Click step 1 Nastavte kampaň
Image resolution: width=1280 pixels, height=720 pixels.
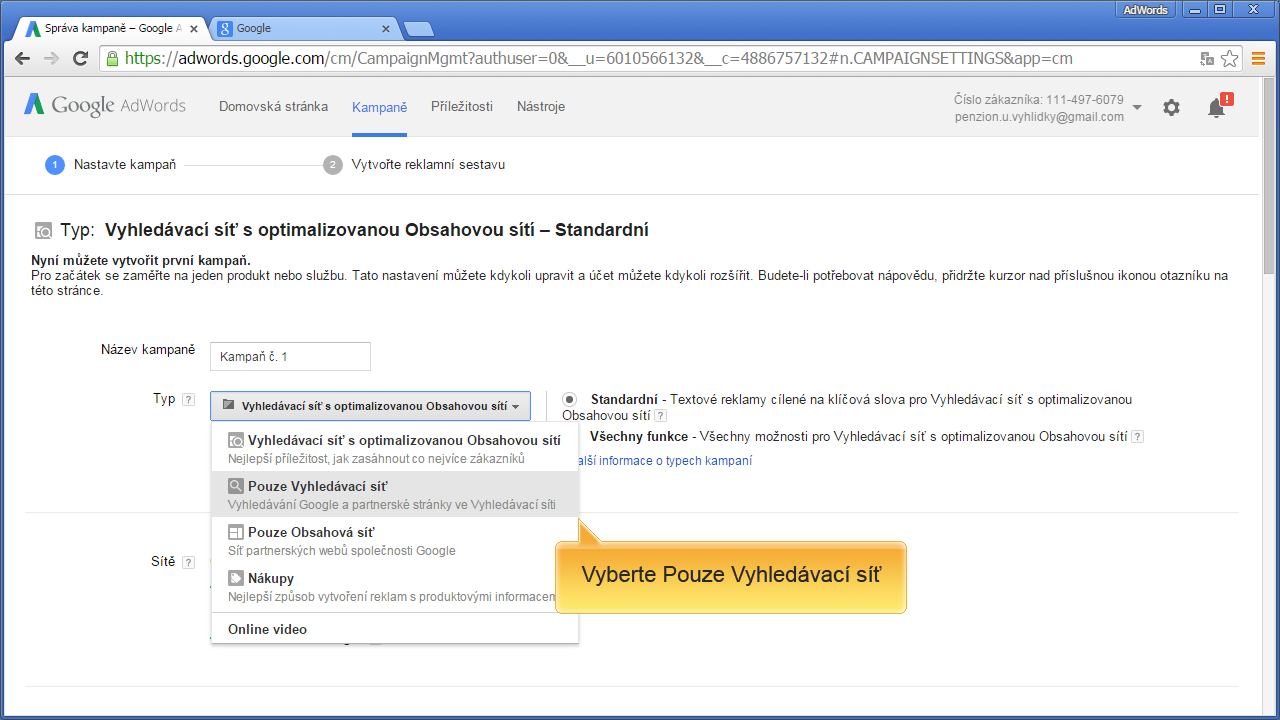pos(110,164)
